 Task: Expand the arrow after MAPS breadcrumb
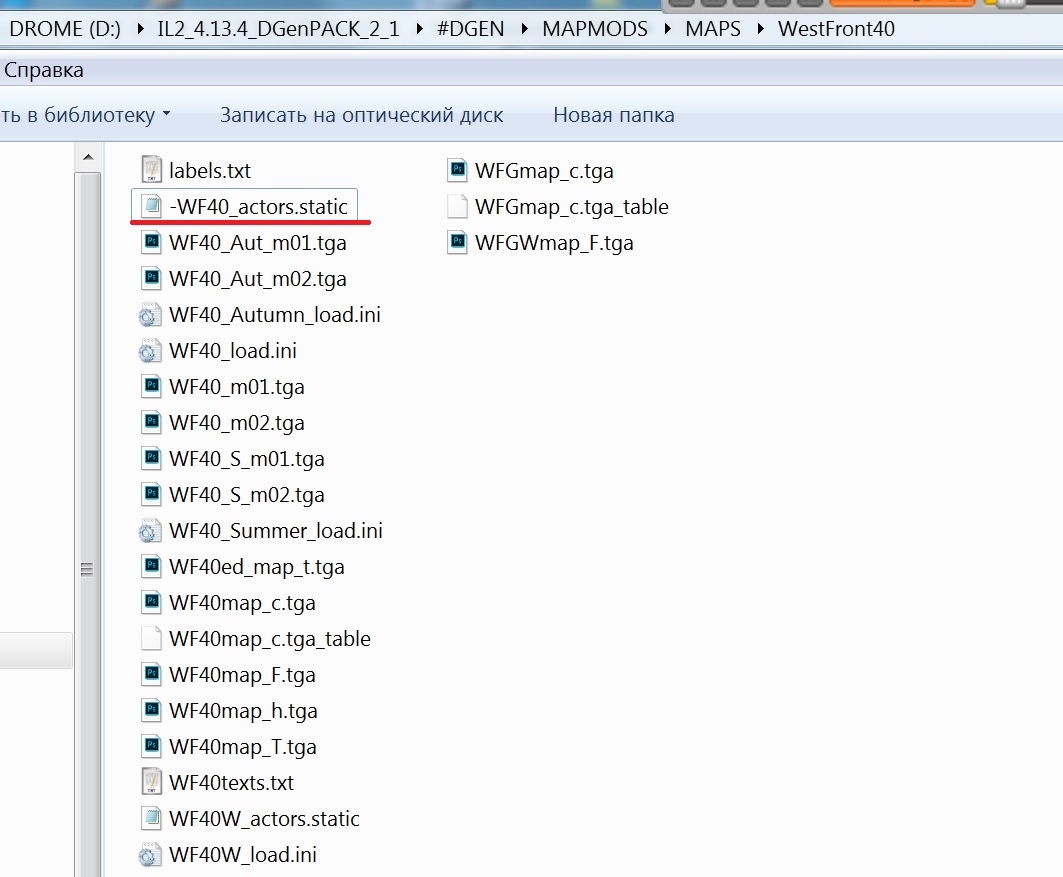pyautogui.click(x=760, y=29)
